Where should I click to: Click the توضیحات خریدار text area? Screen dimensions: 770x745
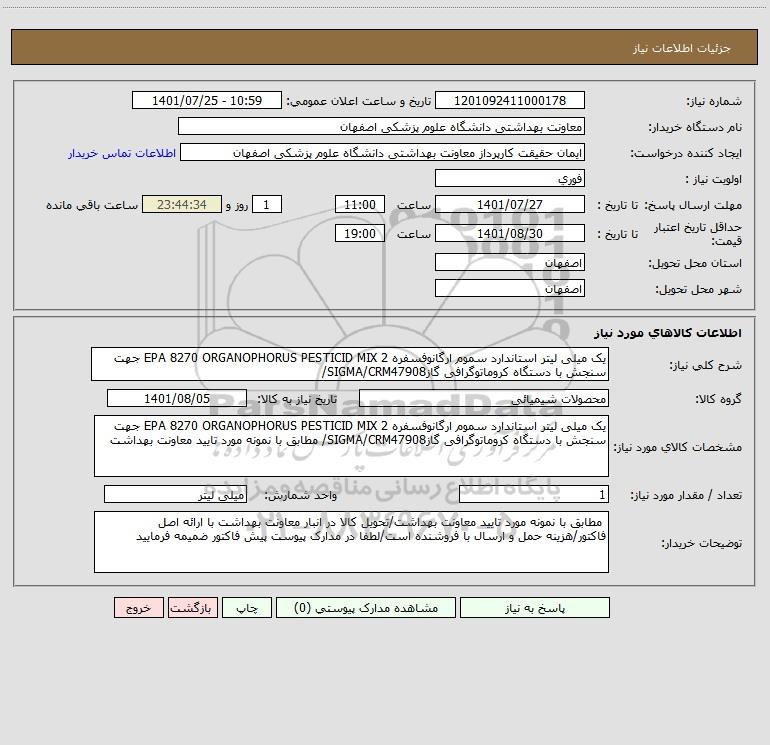point(351,542)
